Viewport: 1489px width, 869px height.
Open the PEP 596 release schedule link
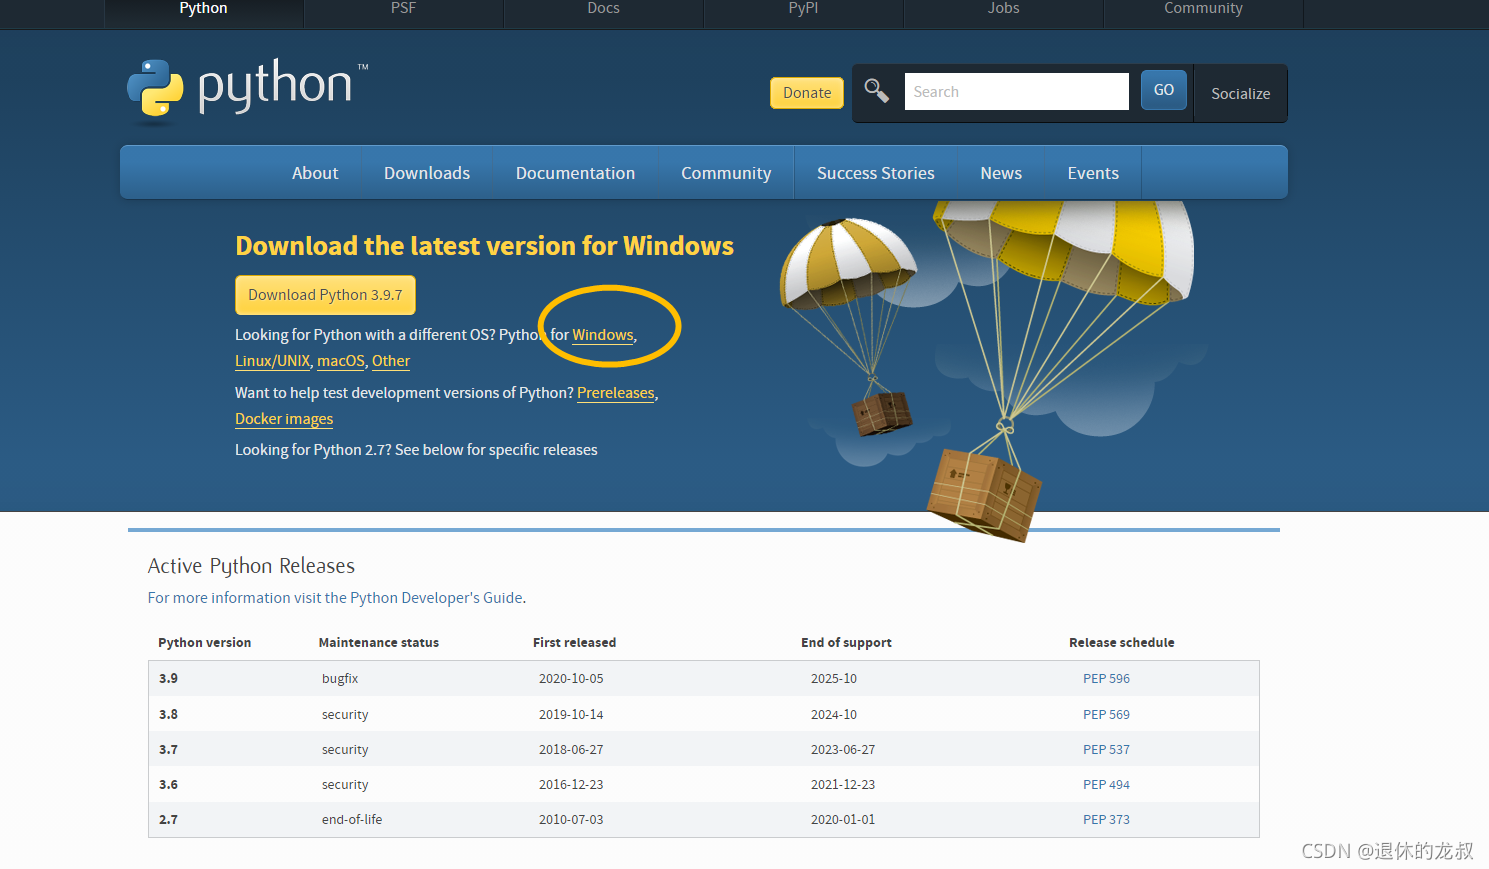tap(1106, 679)
